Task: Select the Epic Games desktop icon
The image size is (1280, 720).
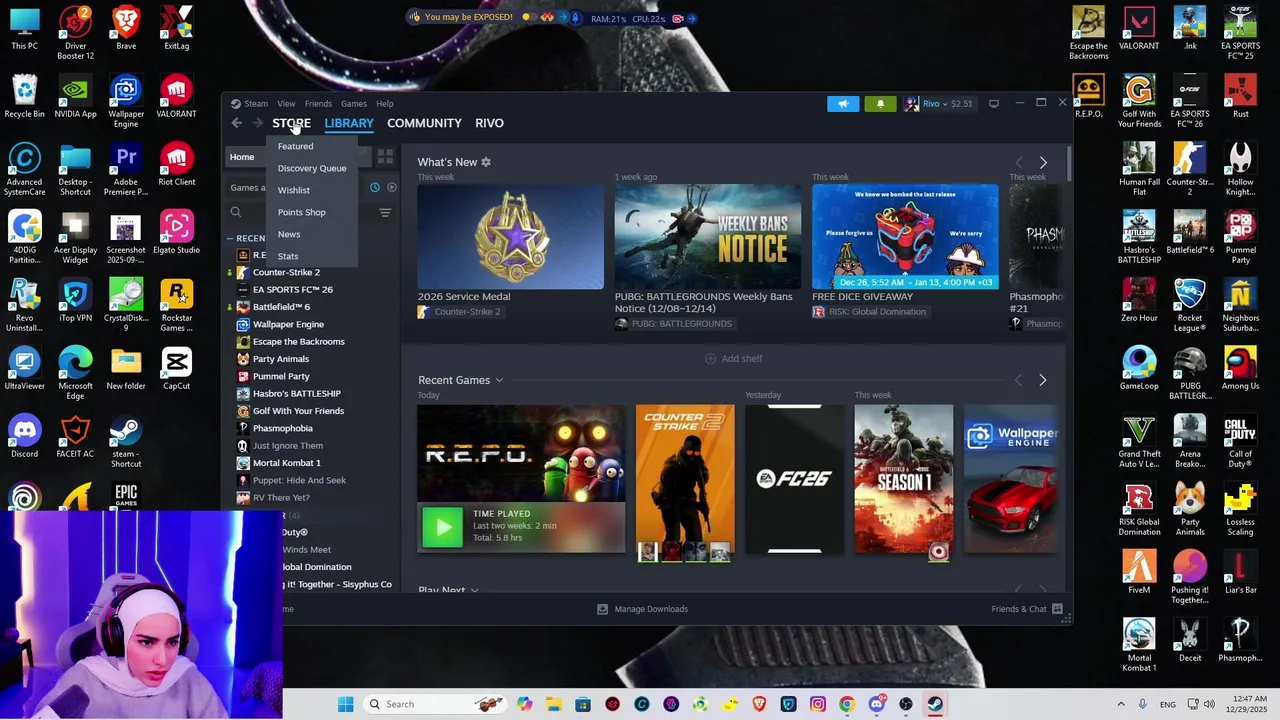Action: [126, 495]
